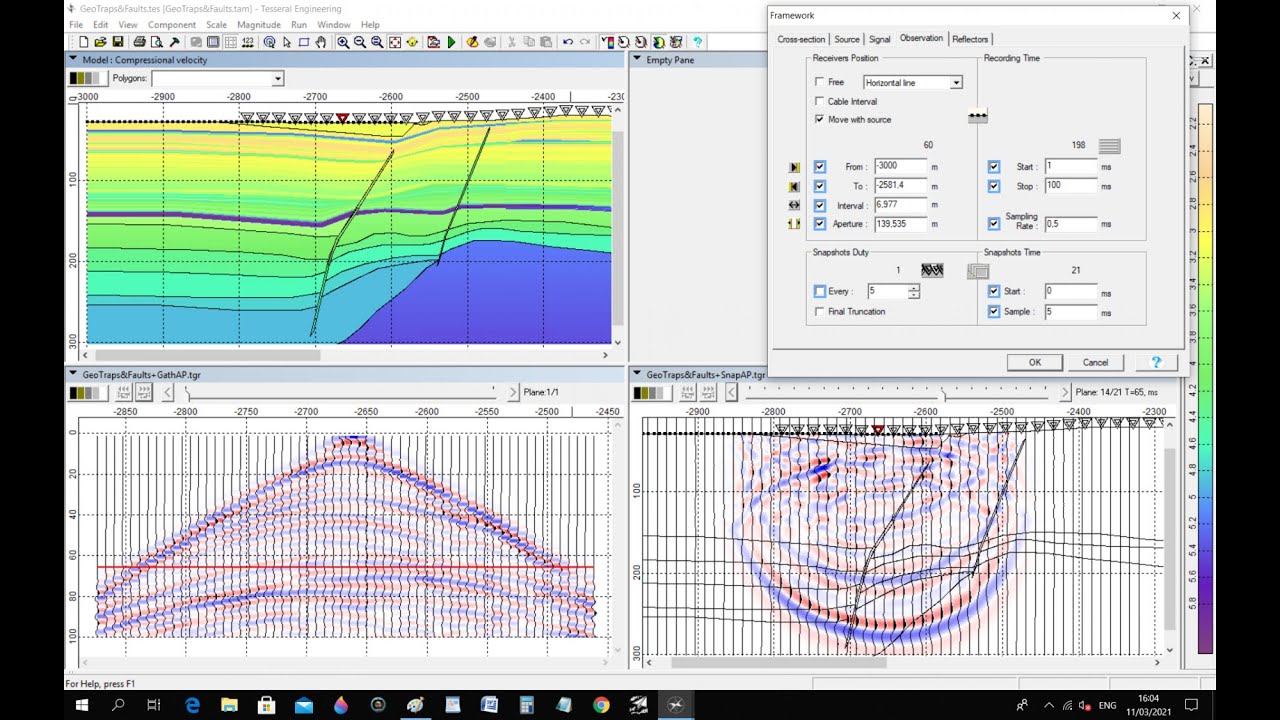
Task: Open the Empty Pane header triangle
Action: tap(637, 59)
